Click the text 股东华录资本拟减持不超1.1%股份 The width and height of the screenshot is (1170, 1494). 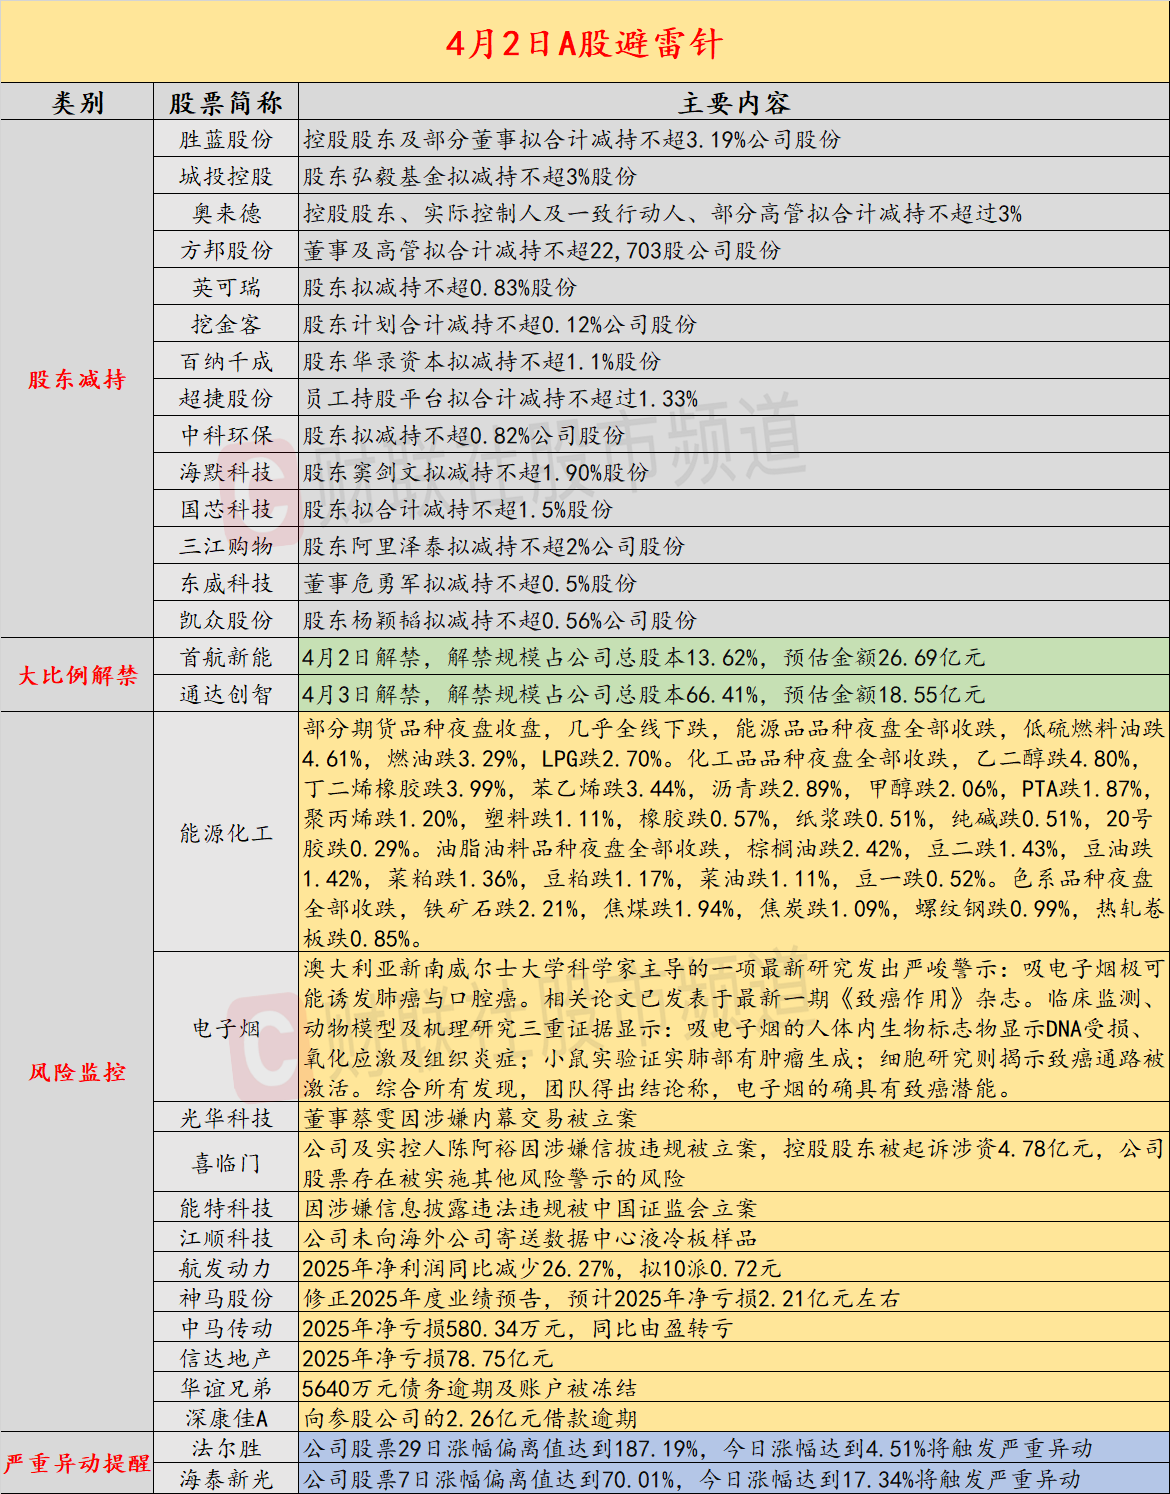point(482,362)
